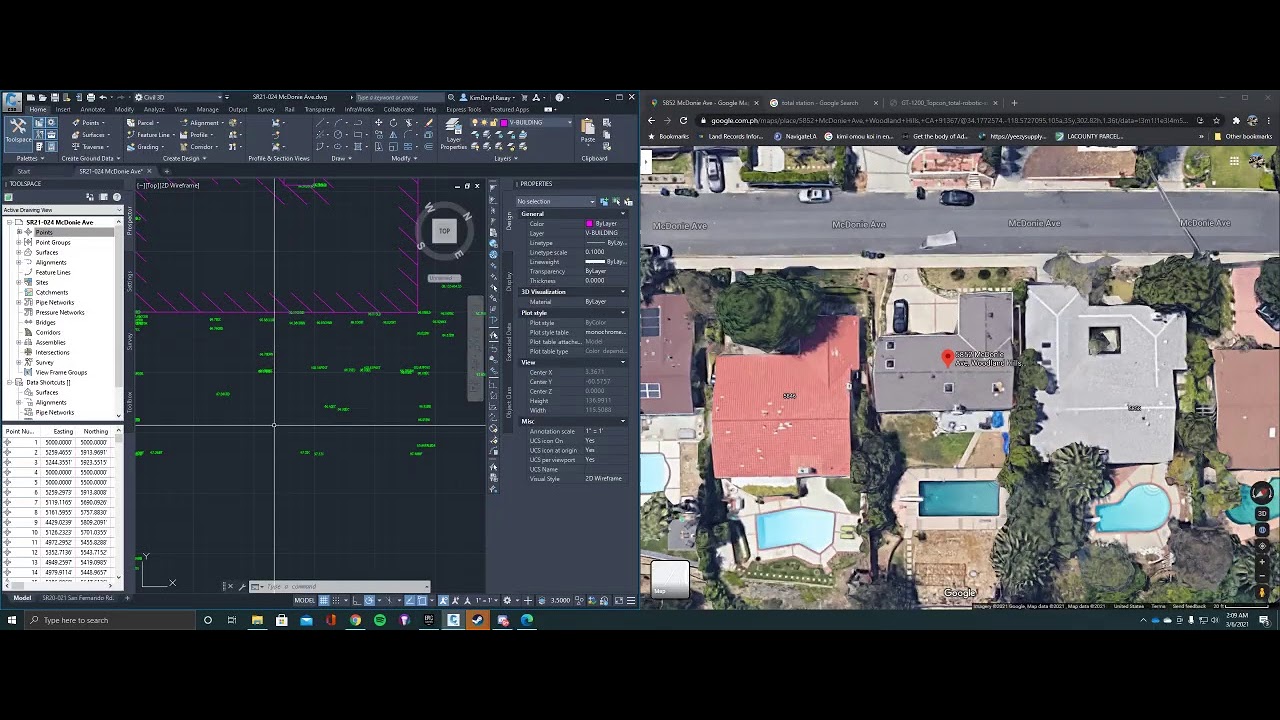Click the red location pin on the map

point(948,357)
